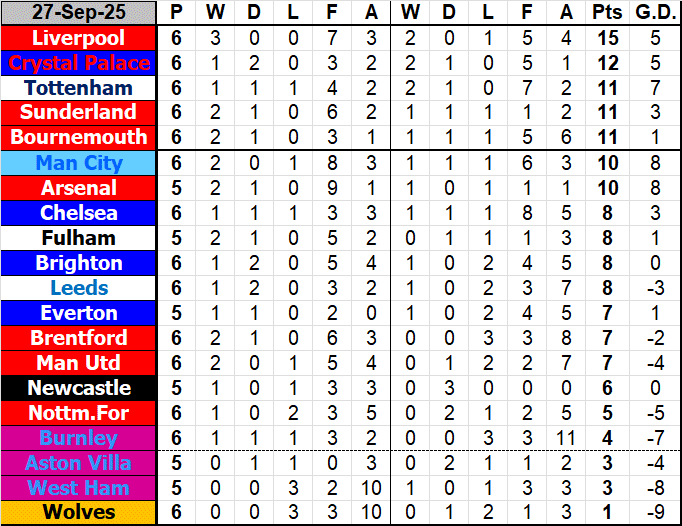Click the Crystal Palace team row label
This screenshot has width=682, height=526.
tap(79, 63)
